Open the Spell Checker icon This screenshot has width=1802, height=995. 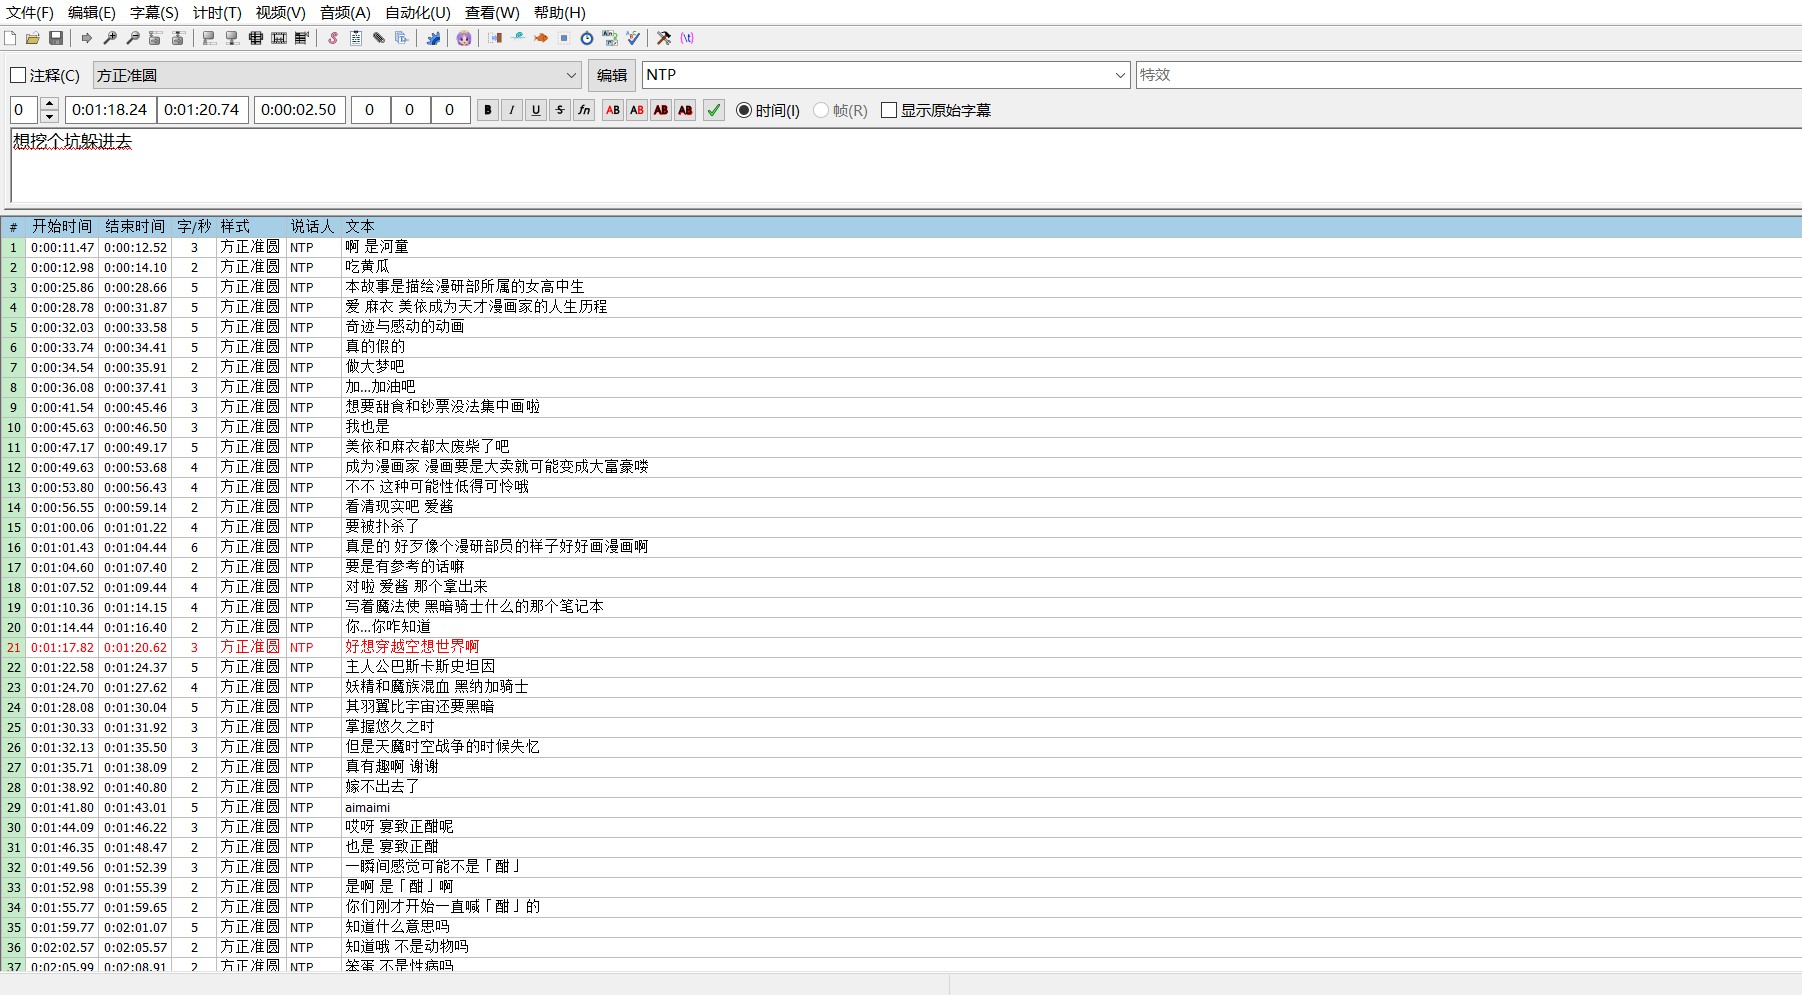pyautogui.click(x=633, y=38)
